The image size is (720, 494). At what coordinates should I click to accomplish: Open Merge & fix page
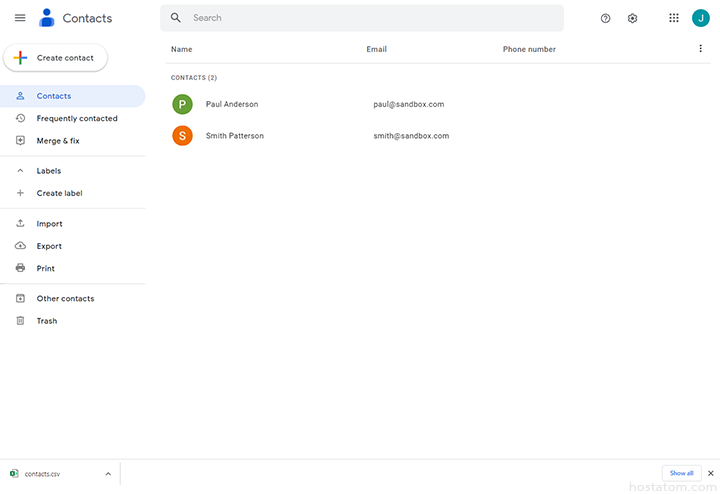coord(58,141)
